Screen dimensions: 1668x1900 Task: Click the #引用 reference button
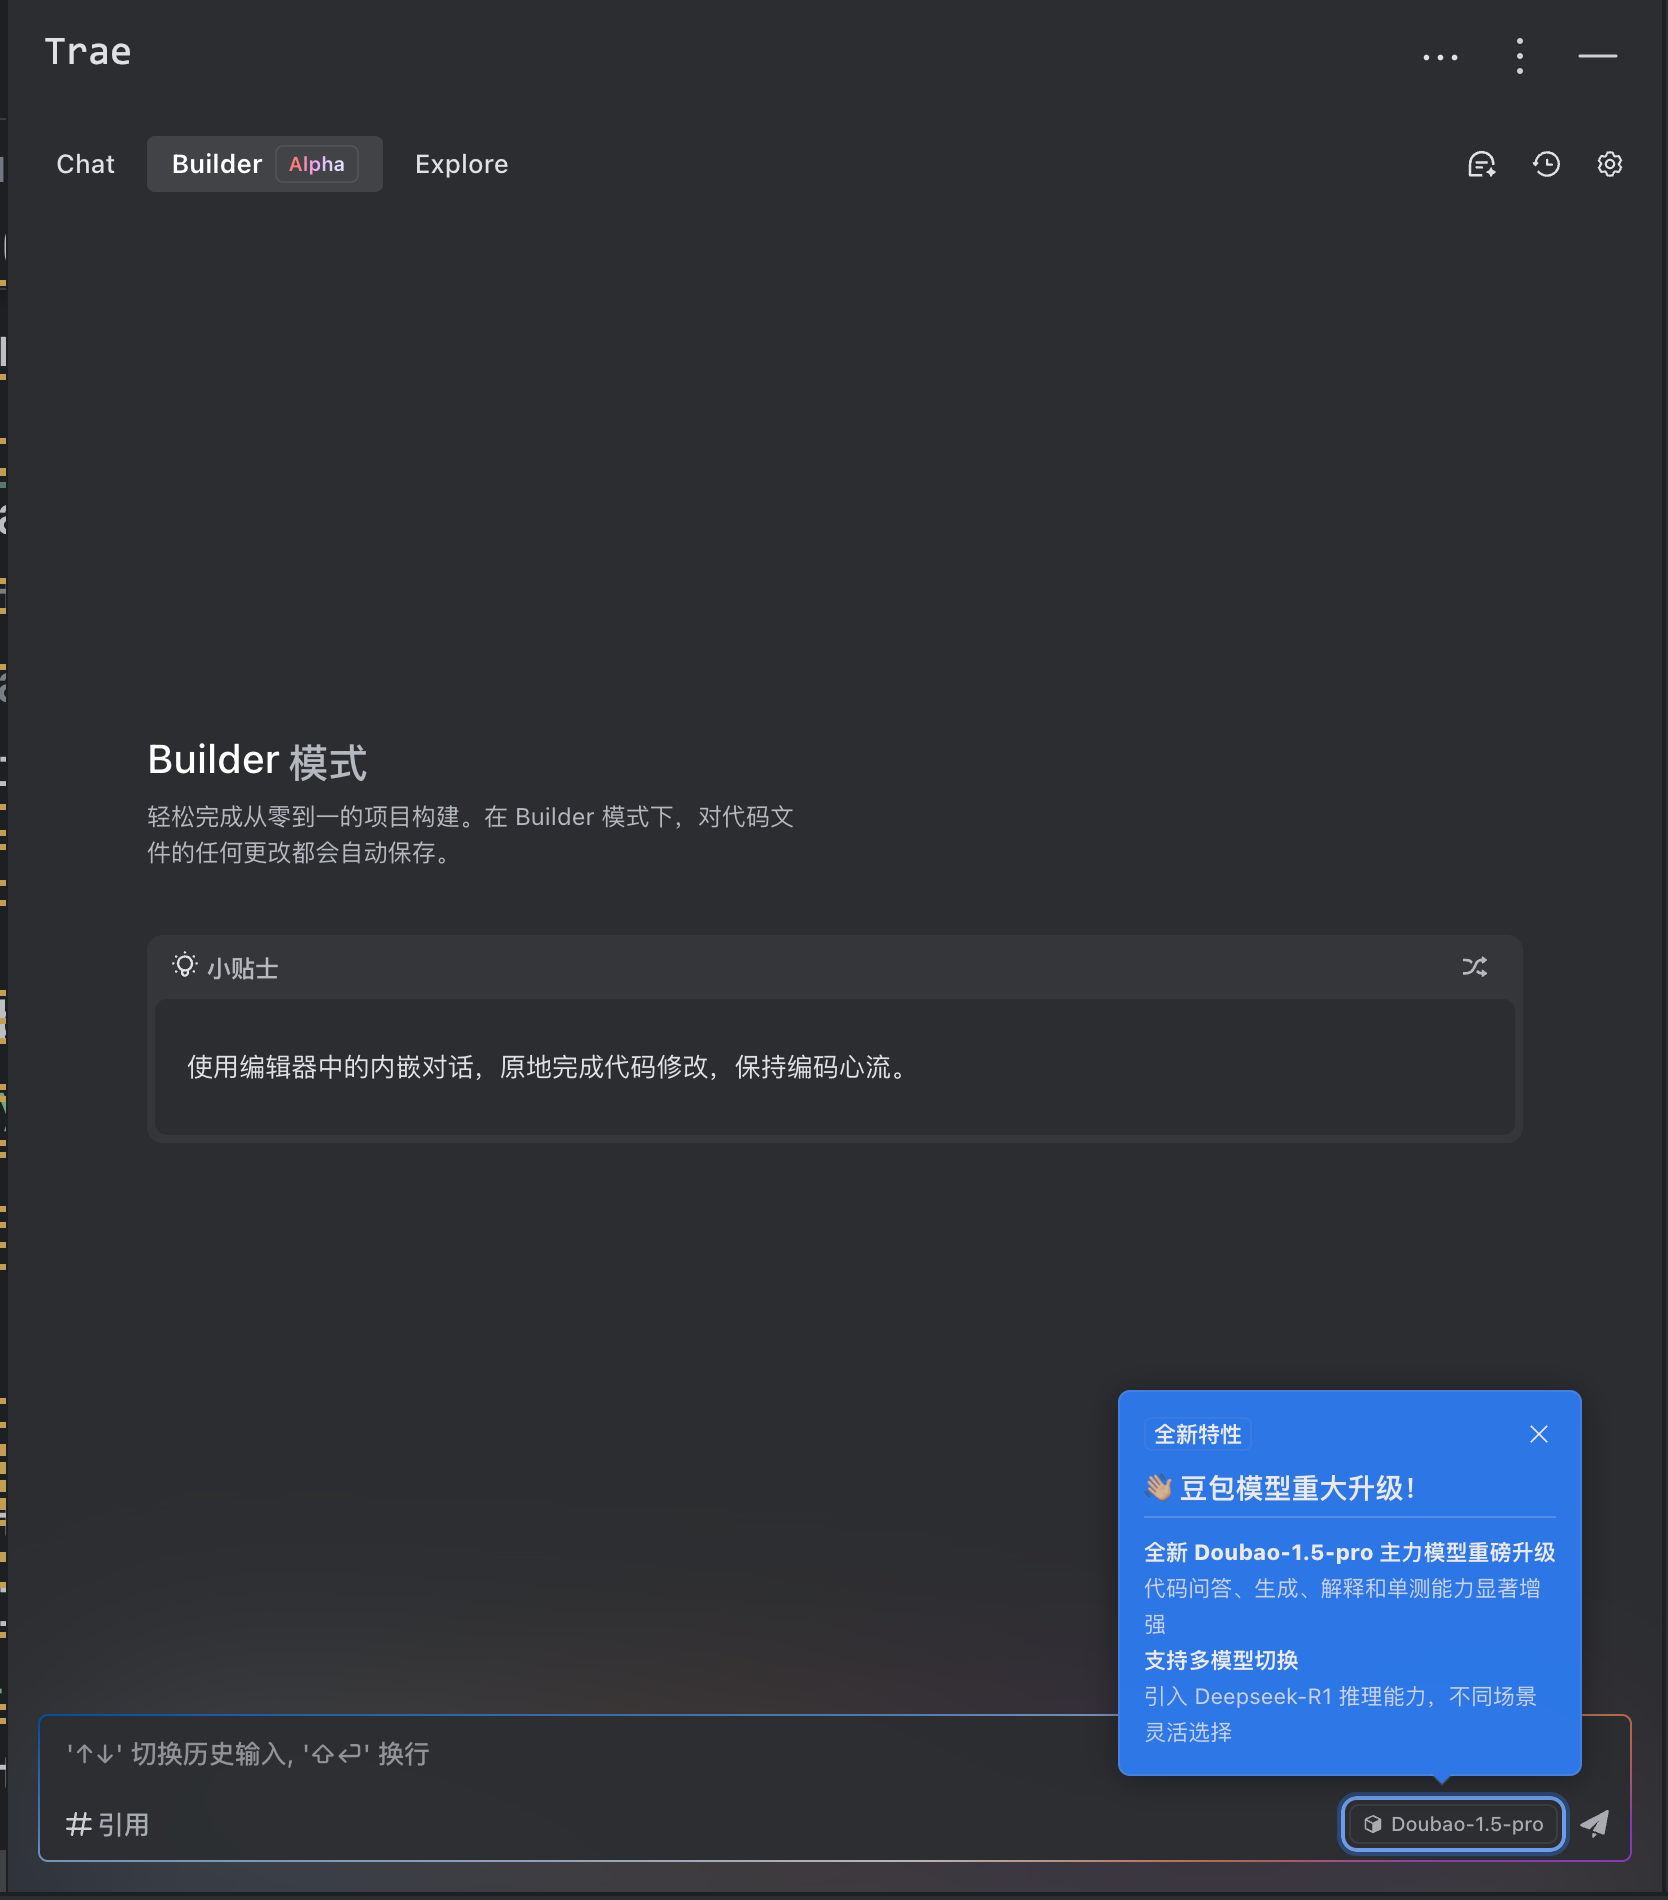pyautogui.click(x=108, y=1824)
